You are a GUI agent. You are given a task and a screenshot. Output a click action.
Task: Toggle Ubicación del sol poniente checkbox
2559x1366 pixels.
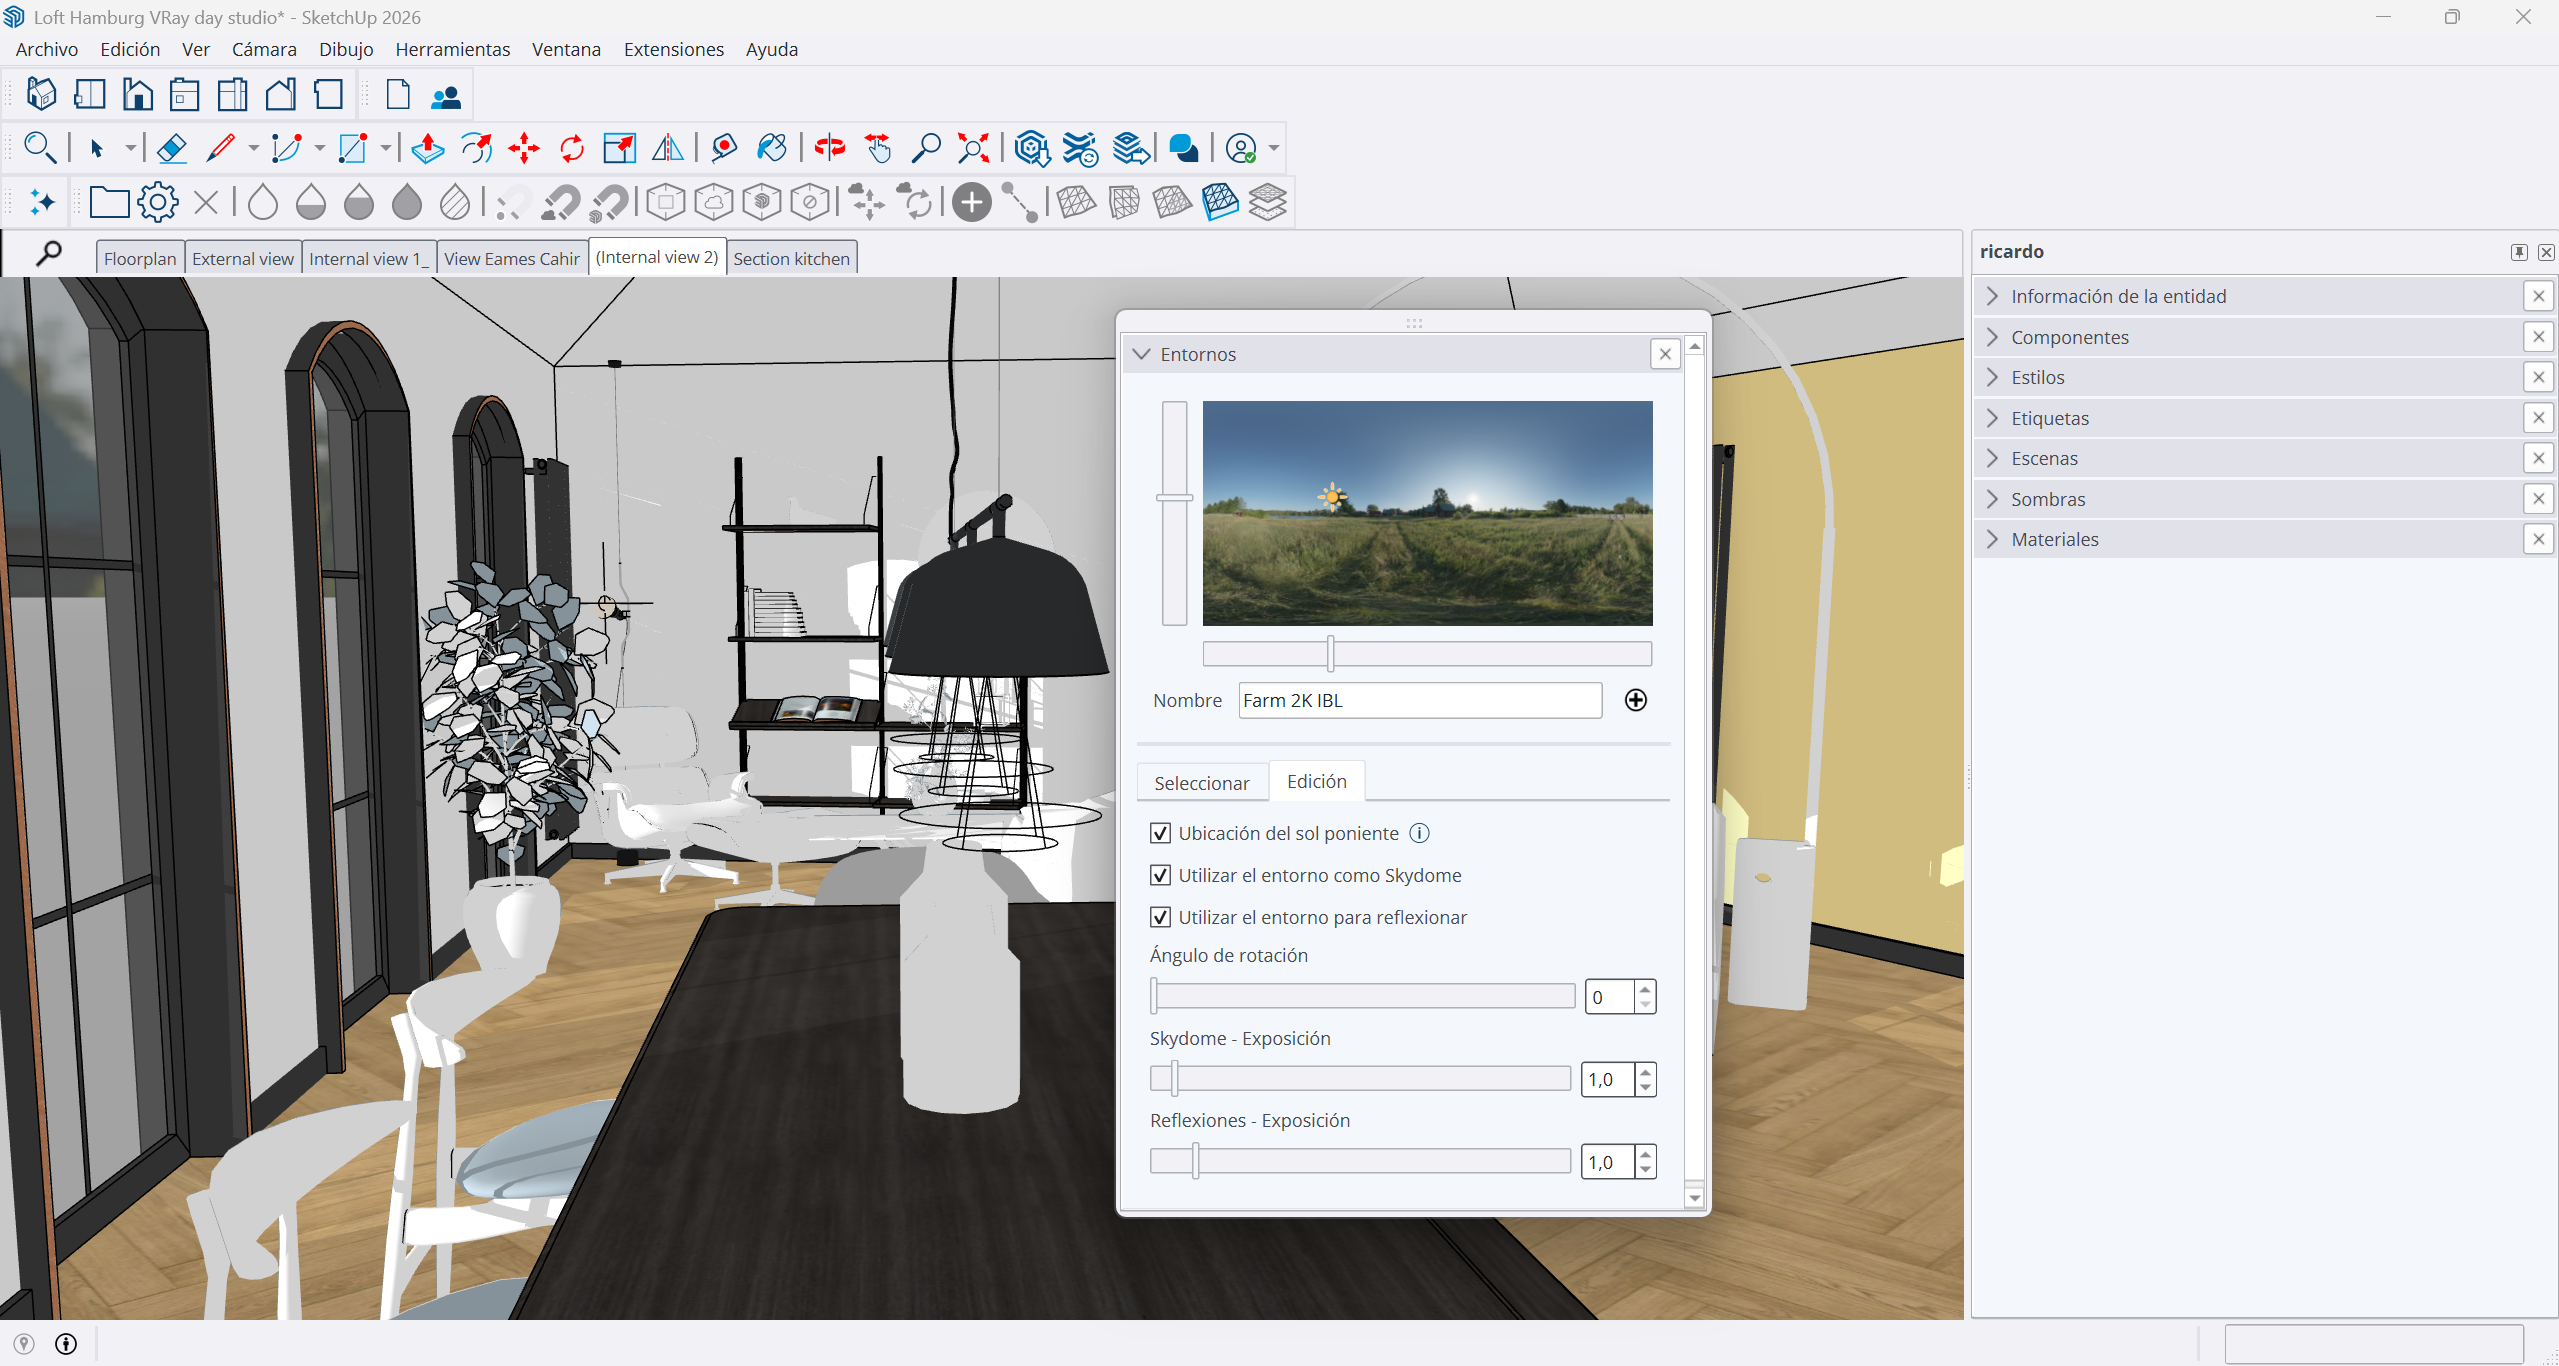[x=1161, y=833]
